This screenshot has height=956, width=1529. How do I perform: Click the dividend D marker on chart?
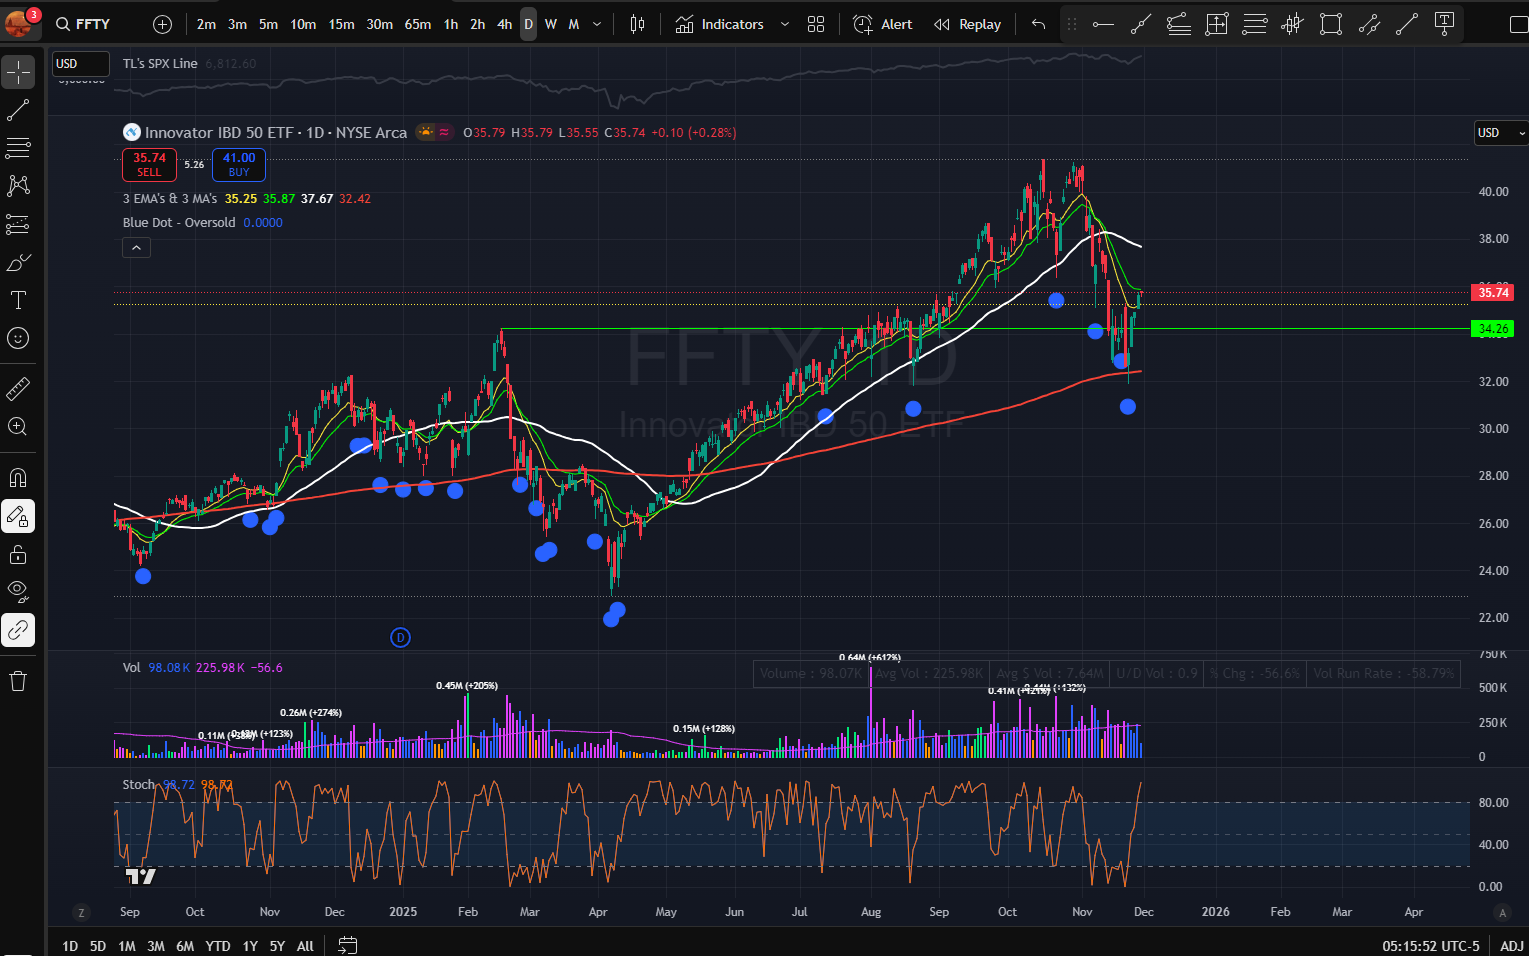click(400, 637)
